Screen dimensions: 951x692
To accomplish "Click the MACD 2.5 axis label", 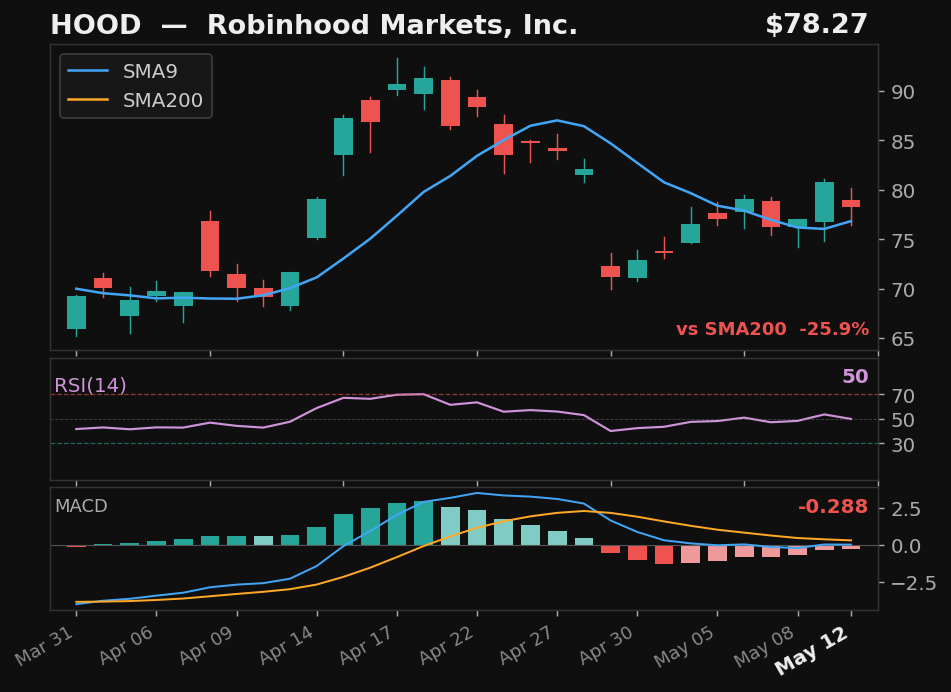I will pos(906,509).
